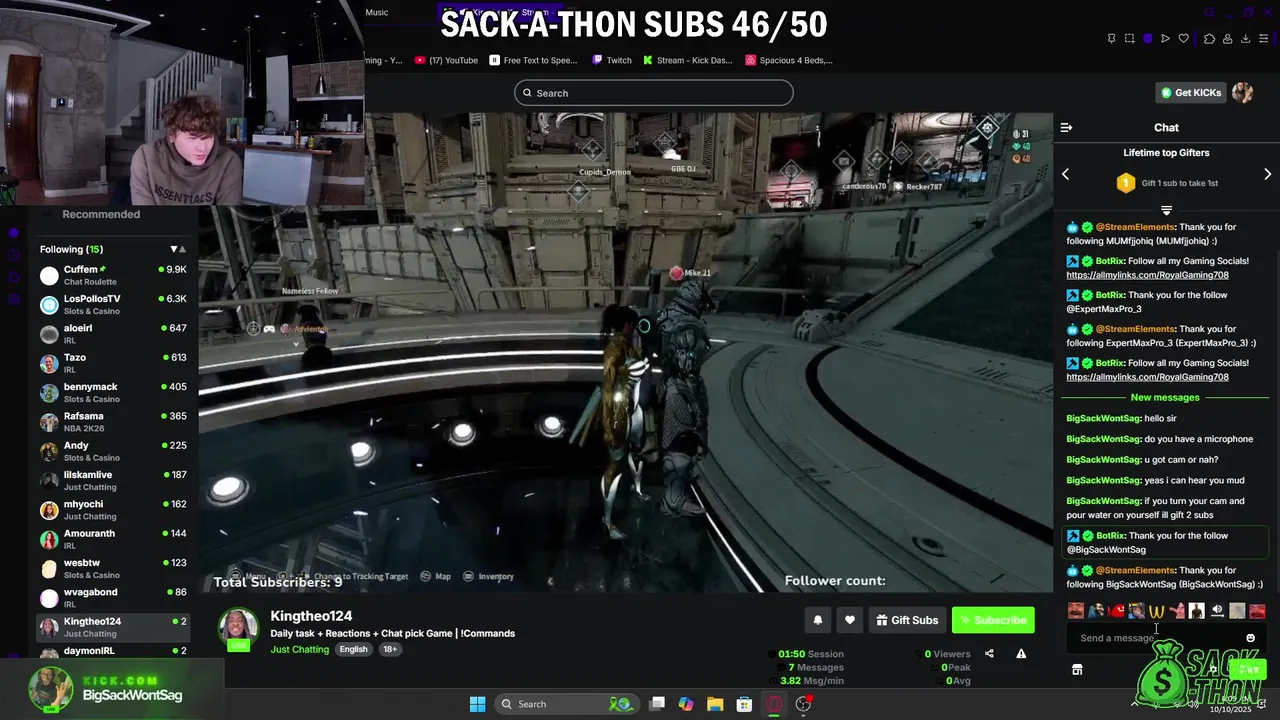Click the warning report triangle icon
The image size is (1280, 720).
(1021, 654)
